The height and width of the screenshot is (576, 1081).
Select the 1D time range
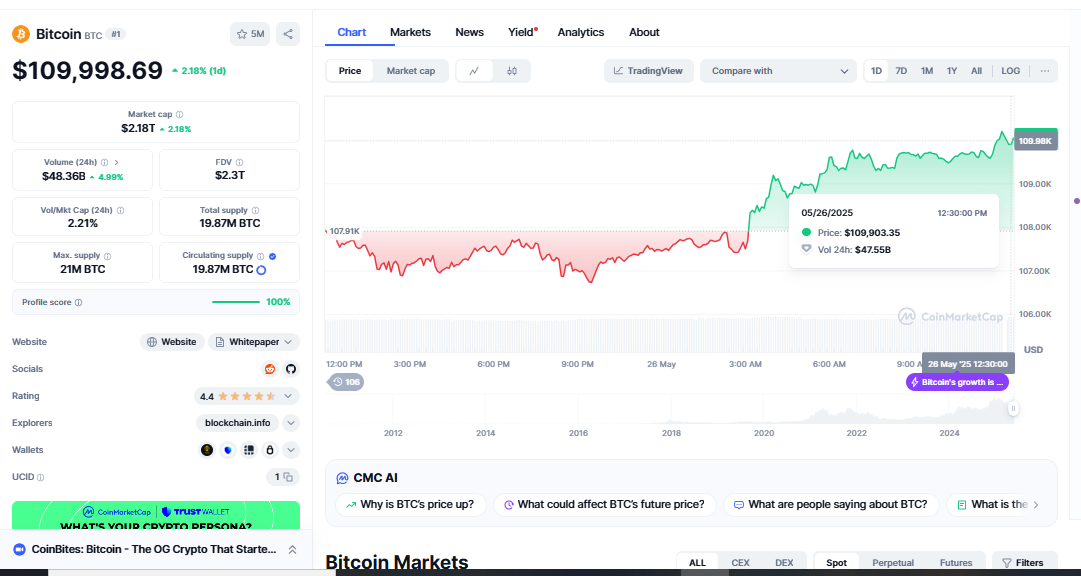[876, 71]
